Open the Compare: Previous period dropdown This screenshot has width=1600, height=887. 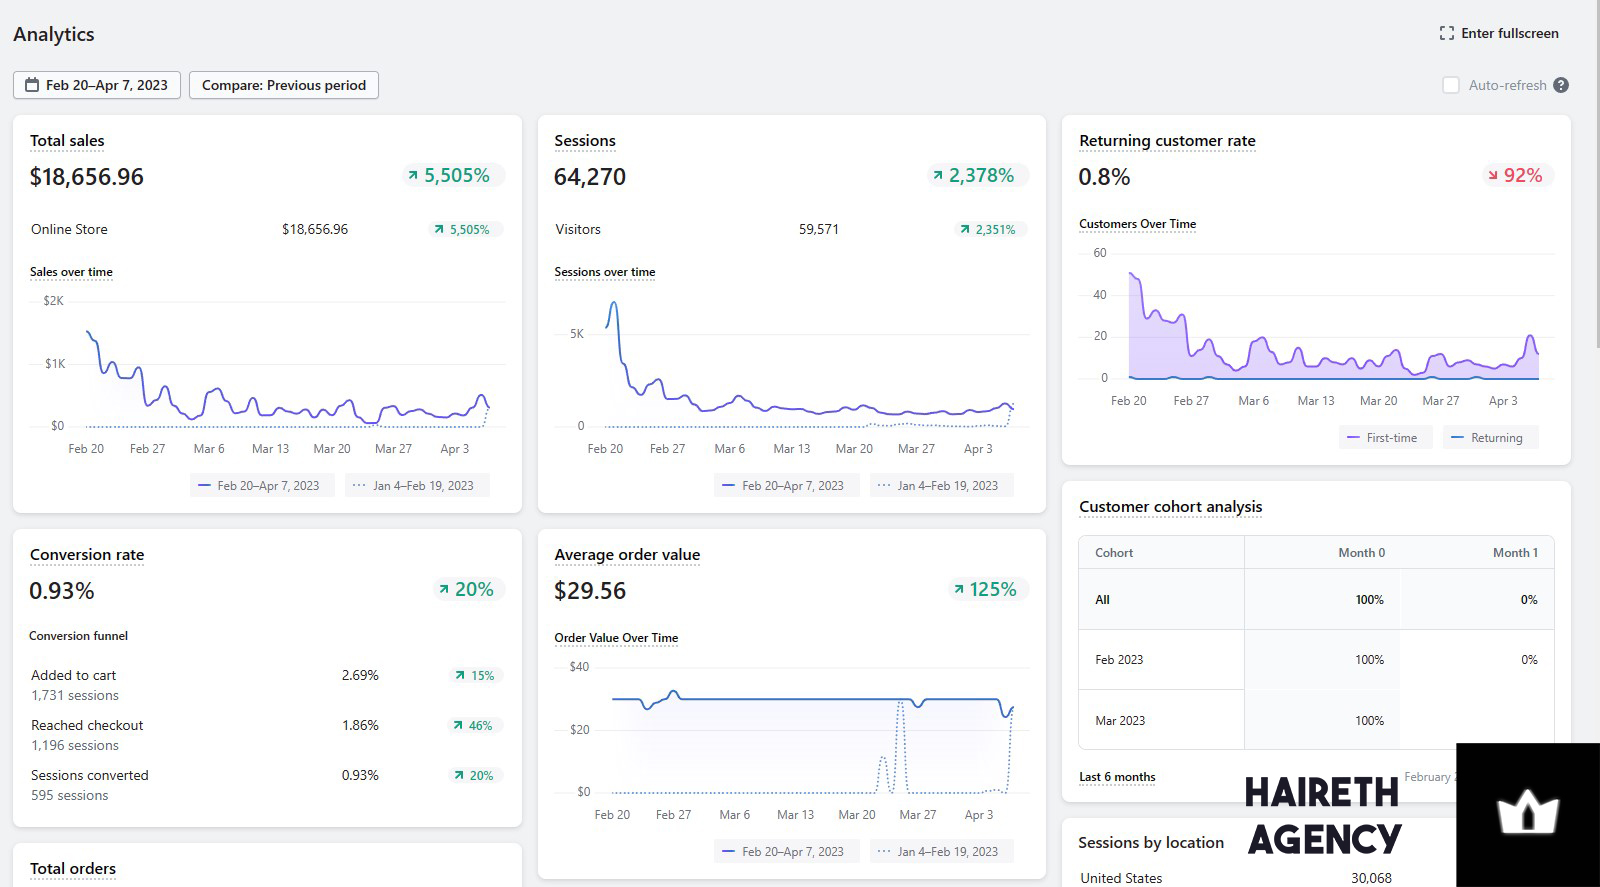coord(284,85)
